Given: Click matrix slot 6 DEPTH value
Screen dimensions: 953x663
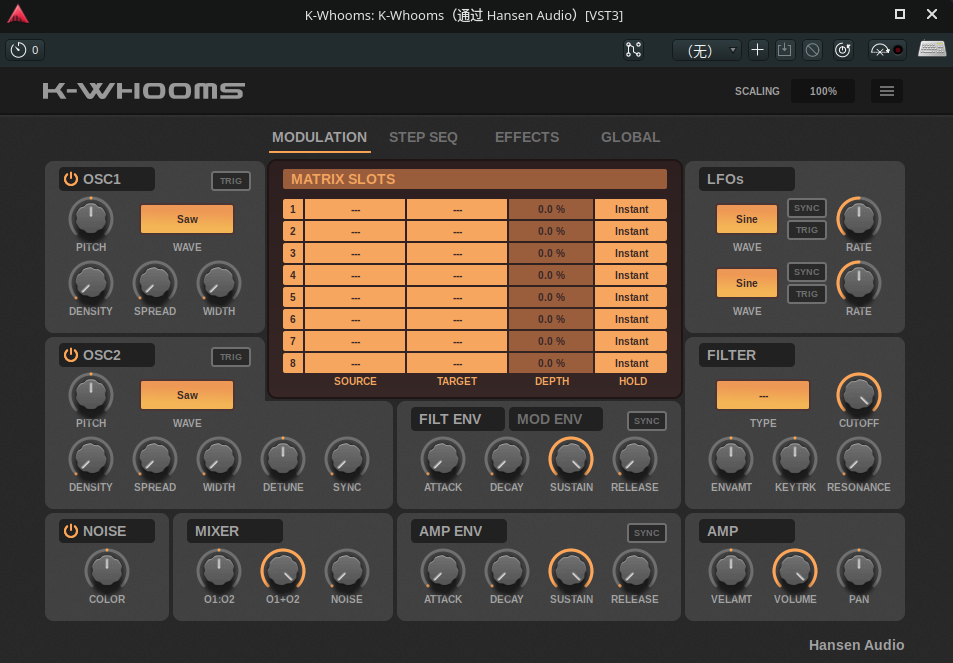Looking at the screenshot, I should tap(551, 320).
